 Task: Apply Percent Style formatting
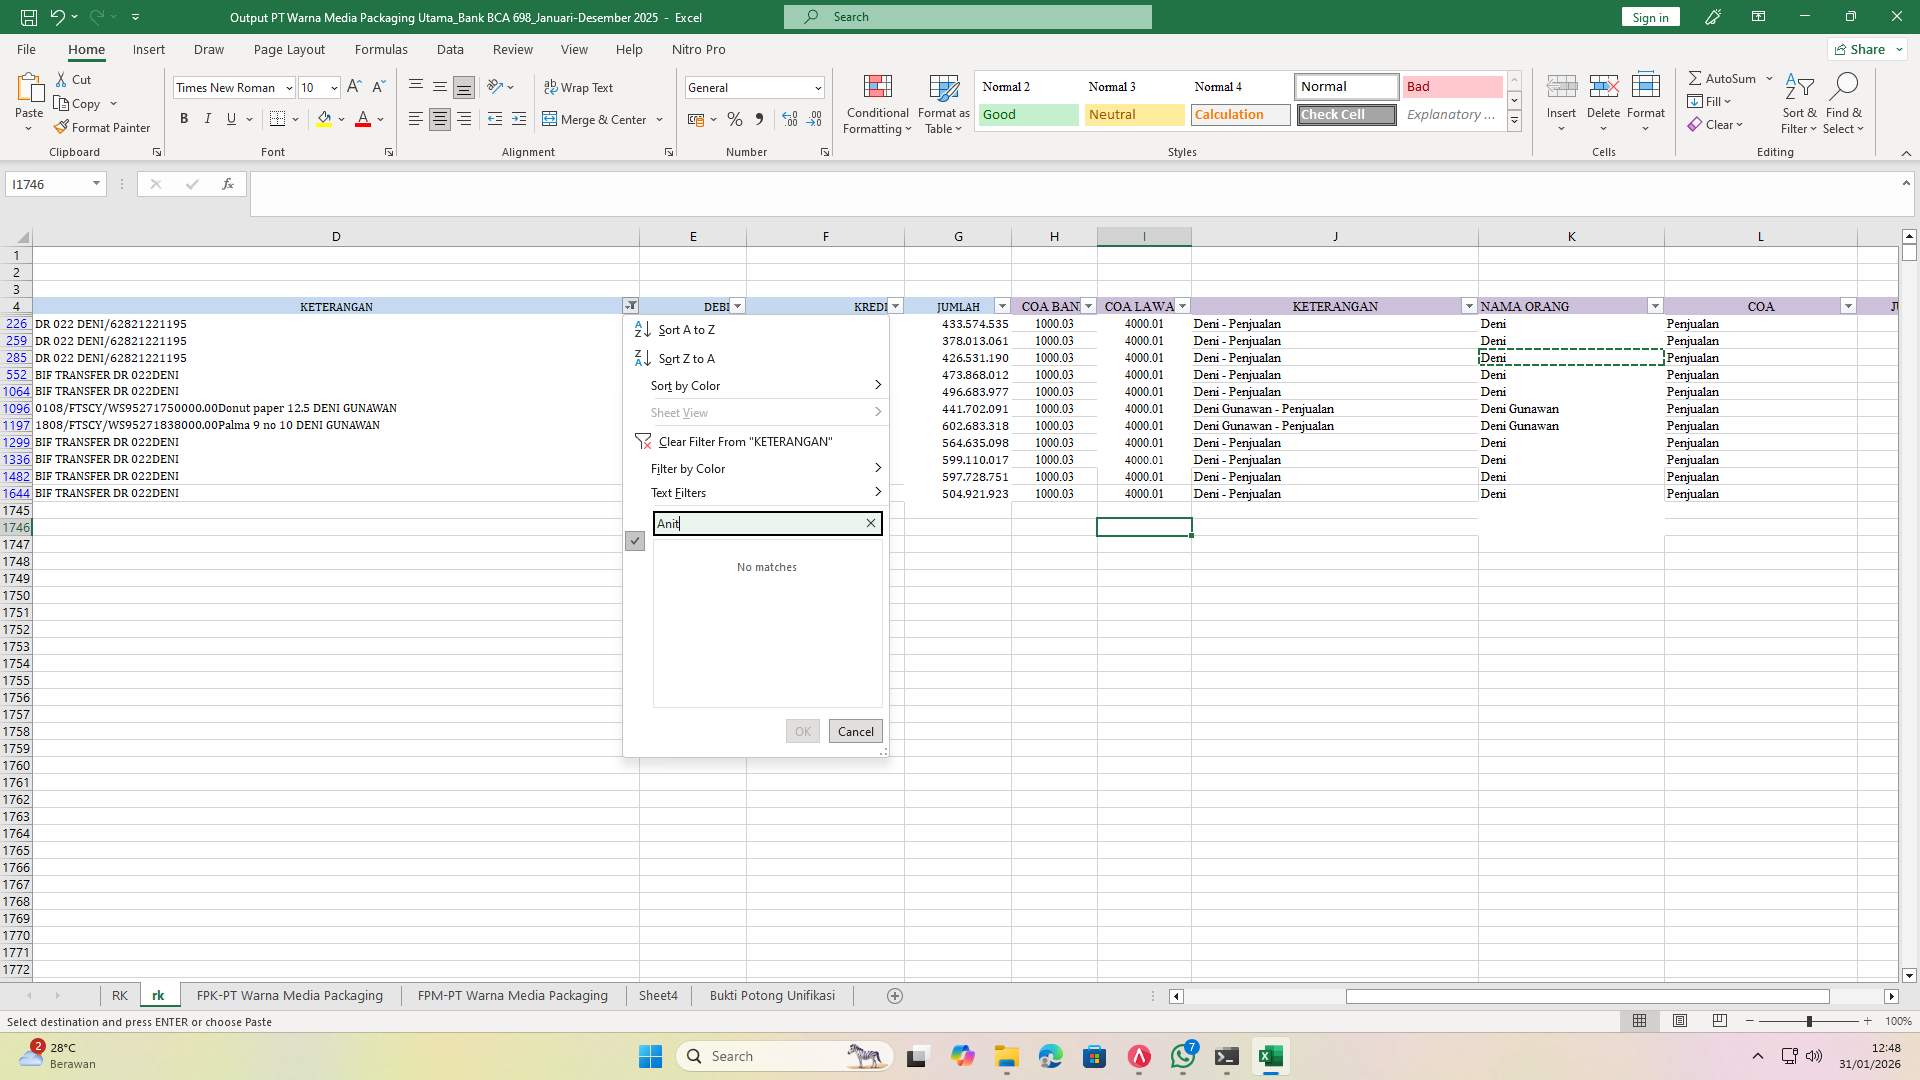pos(735,119)
